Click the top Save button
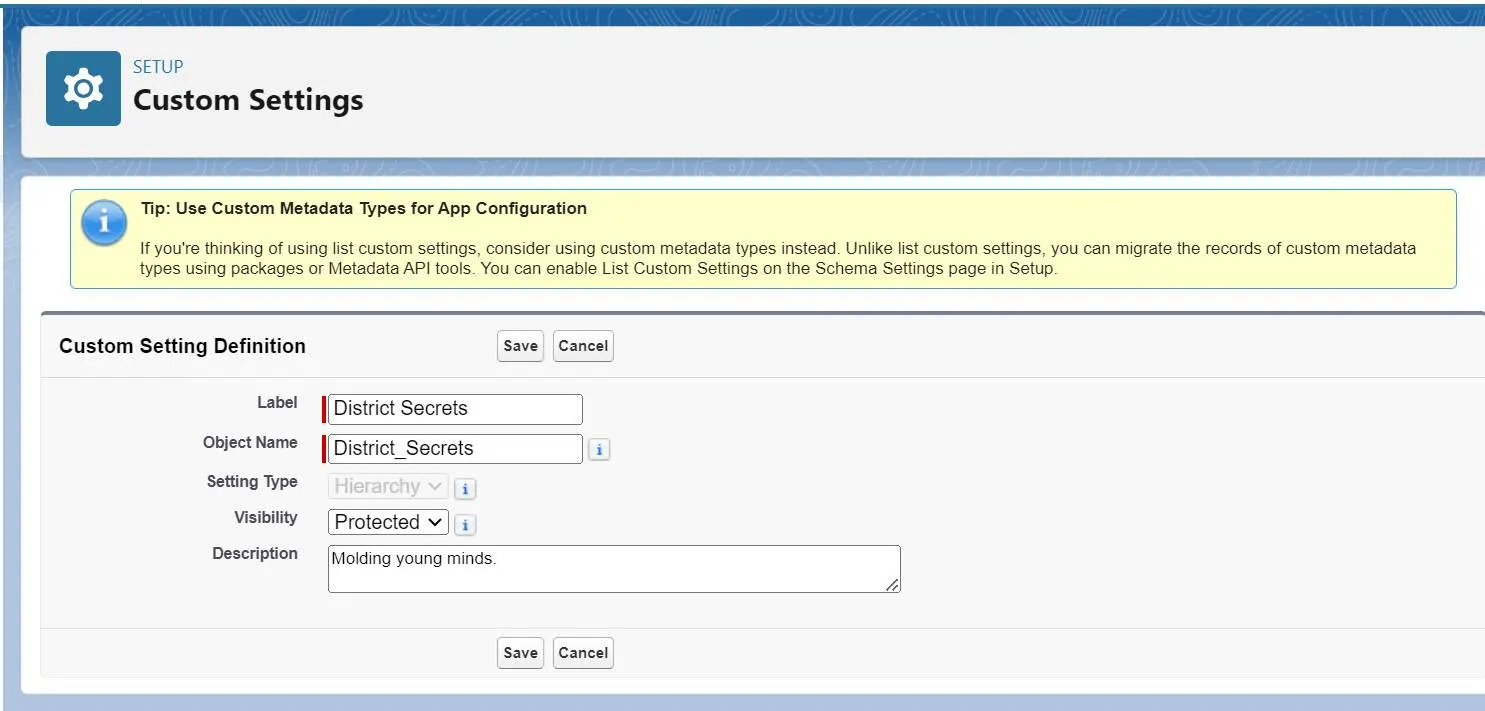This screenshot has width=1485, height=711. 520,346
